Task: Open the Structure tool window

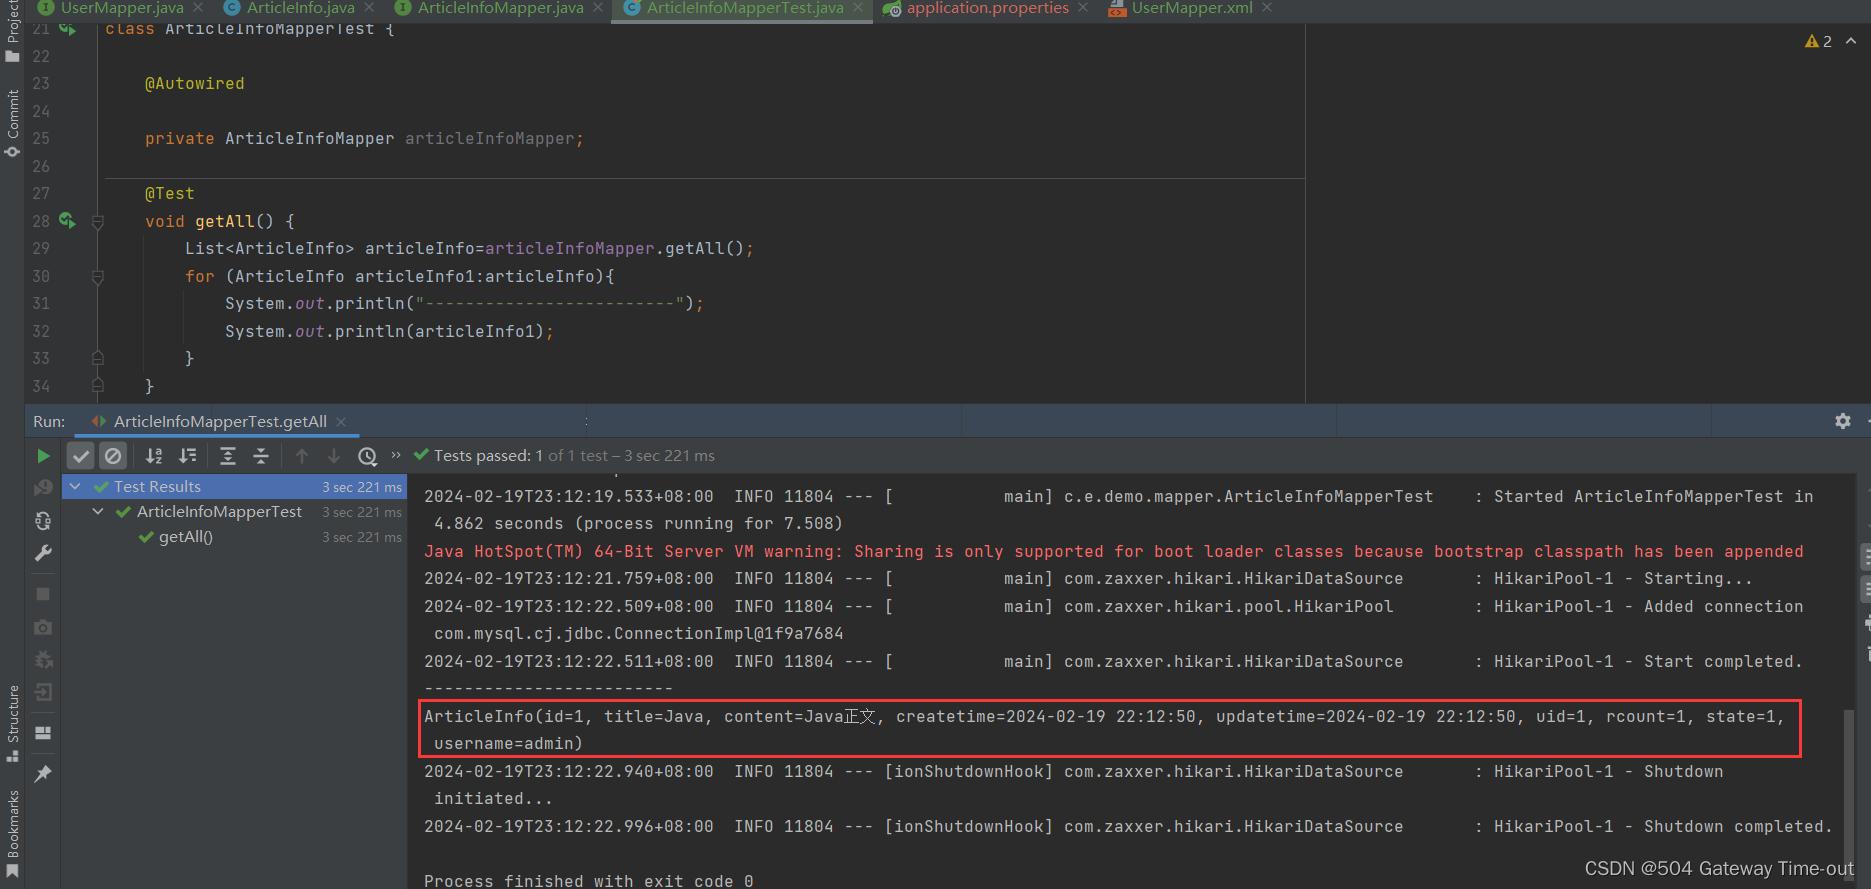Action: click(x=12, y=723)
